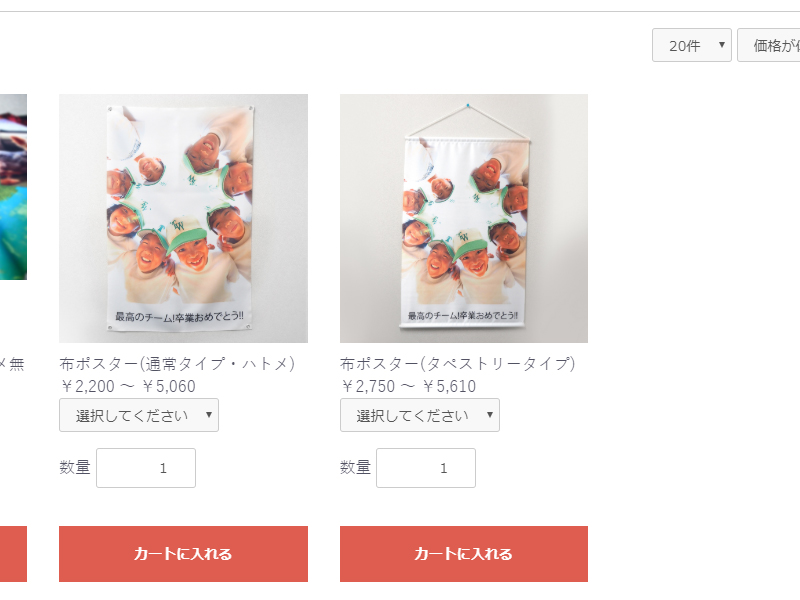Add タペストリー poster with カートに入れる button

pyautogui.click(x=464, y=554)
